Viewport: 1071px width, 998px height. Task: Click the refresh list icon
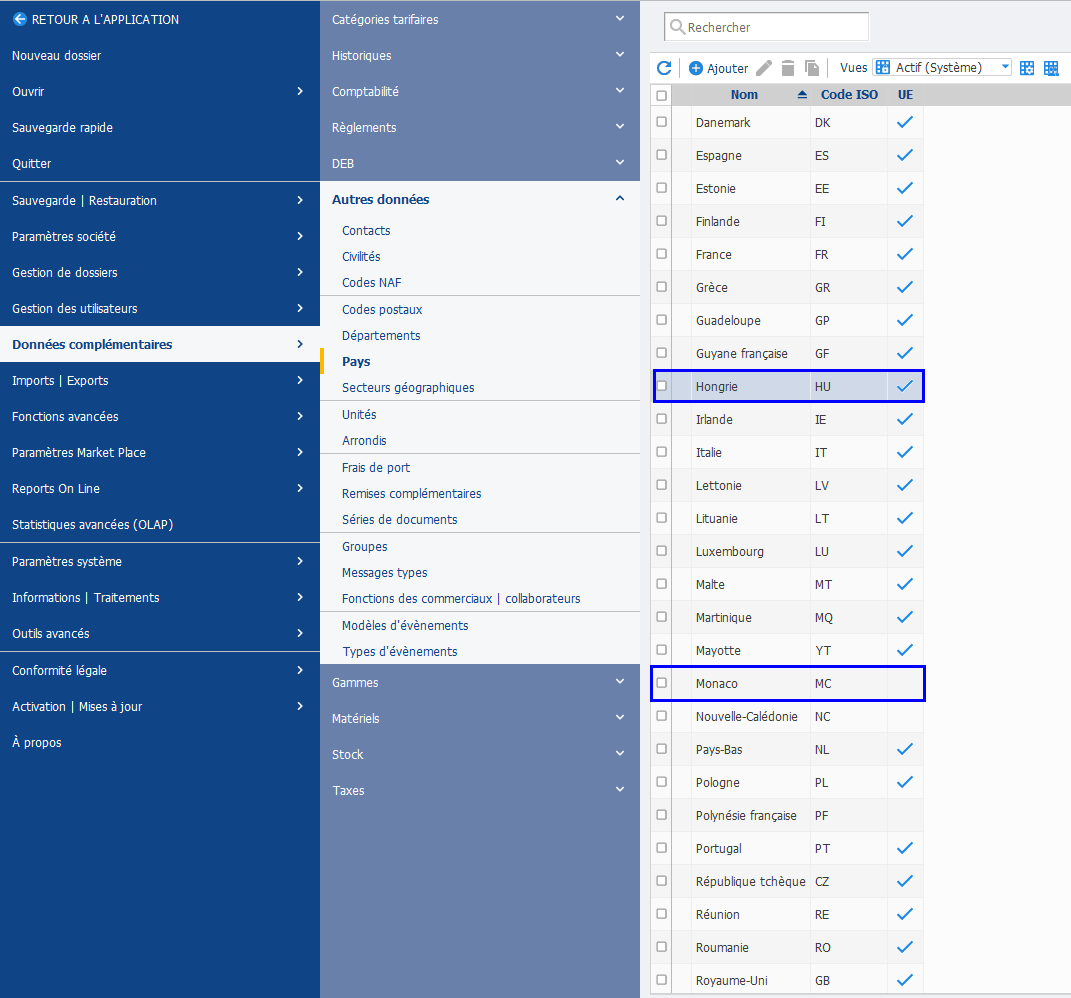point(664,68)
